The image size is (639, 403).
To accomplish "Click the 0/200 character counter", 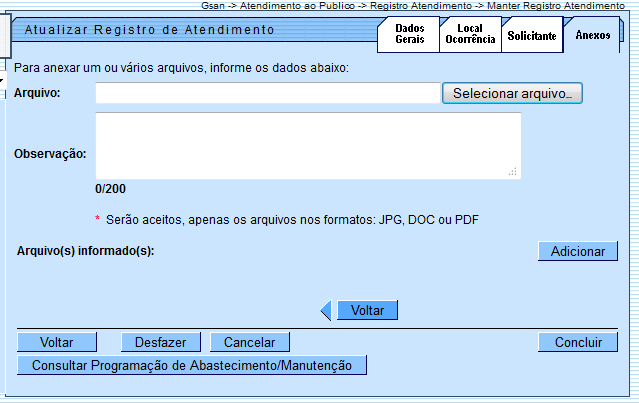I will 111,189.
